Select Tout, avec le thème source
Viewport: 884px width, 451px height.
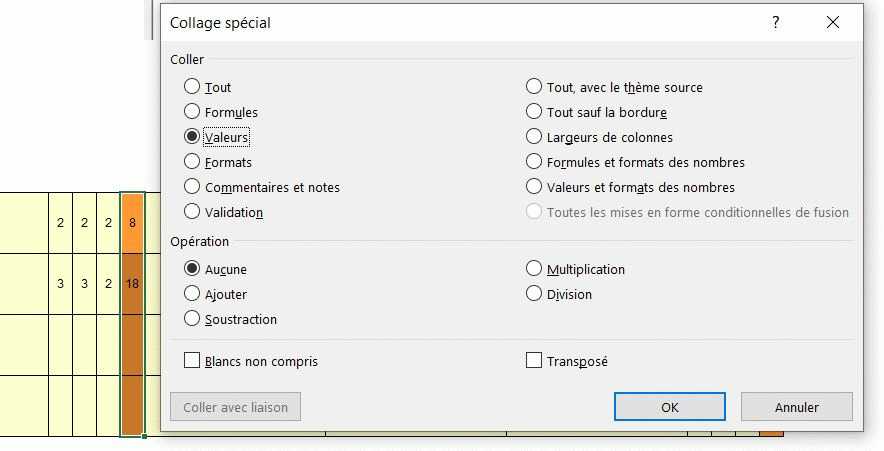534,87
